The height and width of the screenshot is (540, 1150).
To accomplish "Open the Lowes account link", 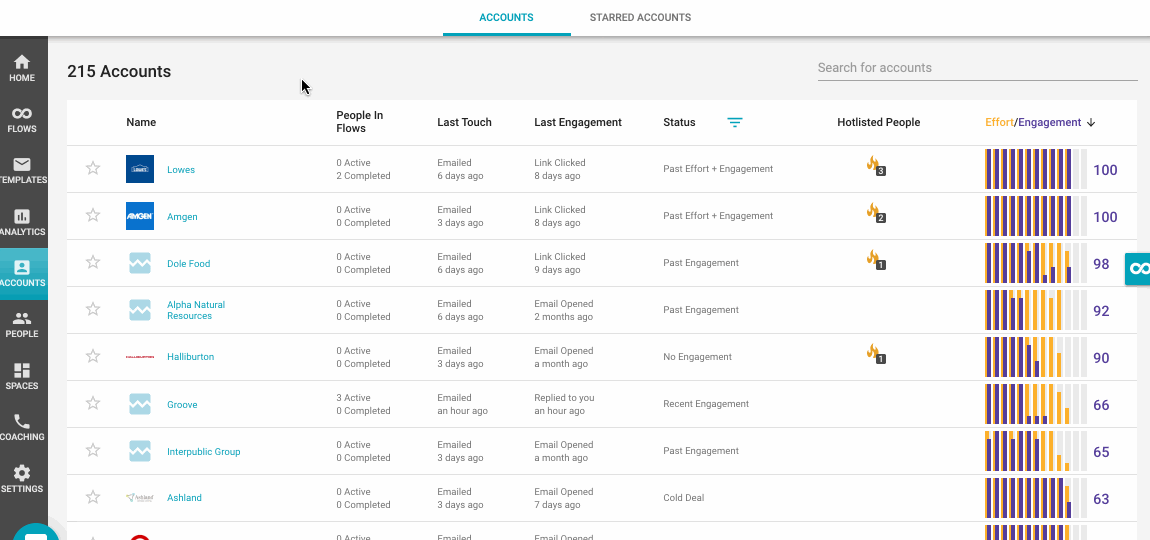I will click(181, 169).
